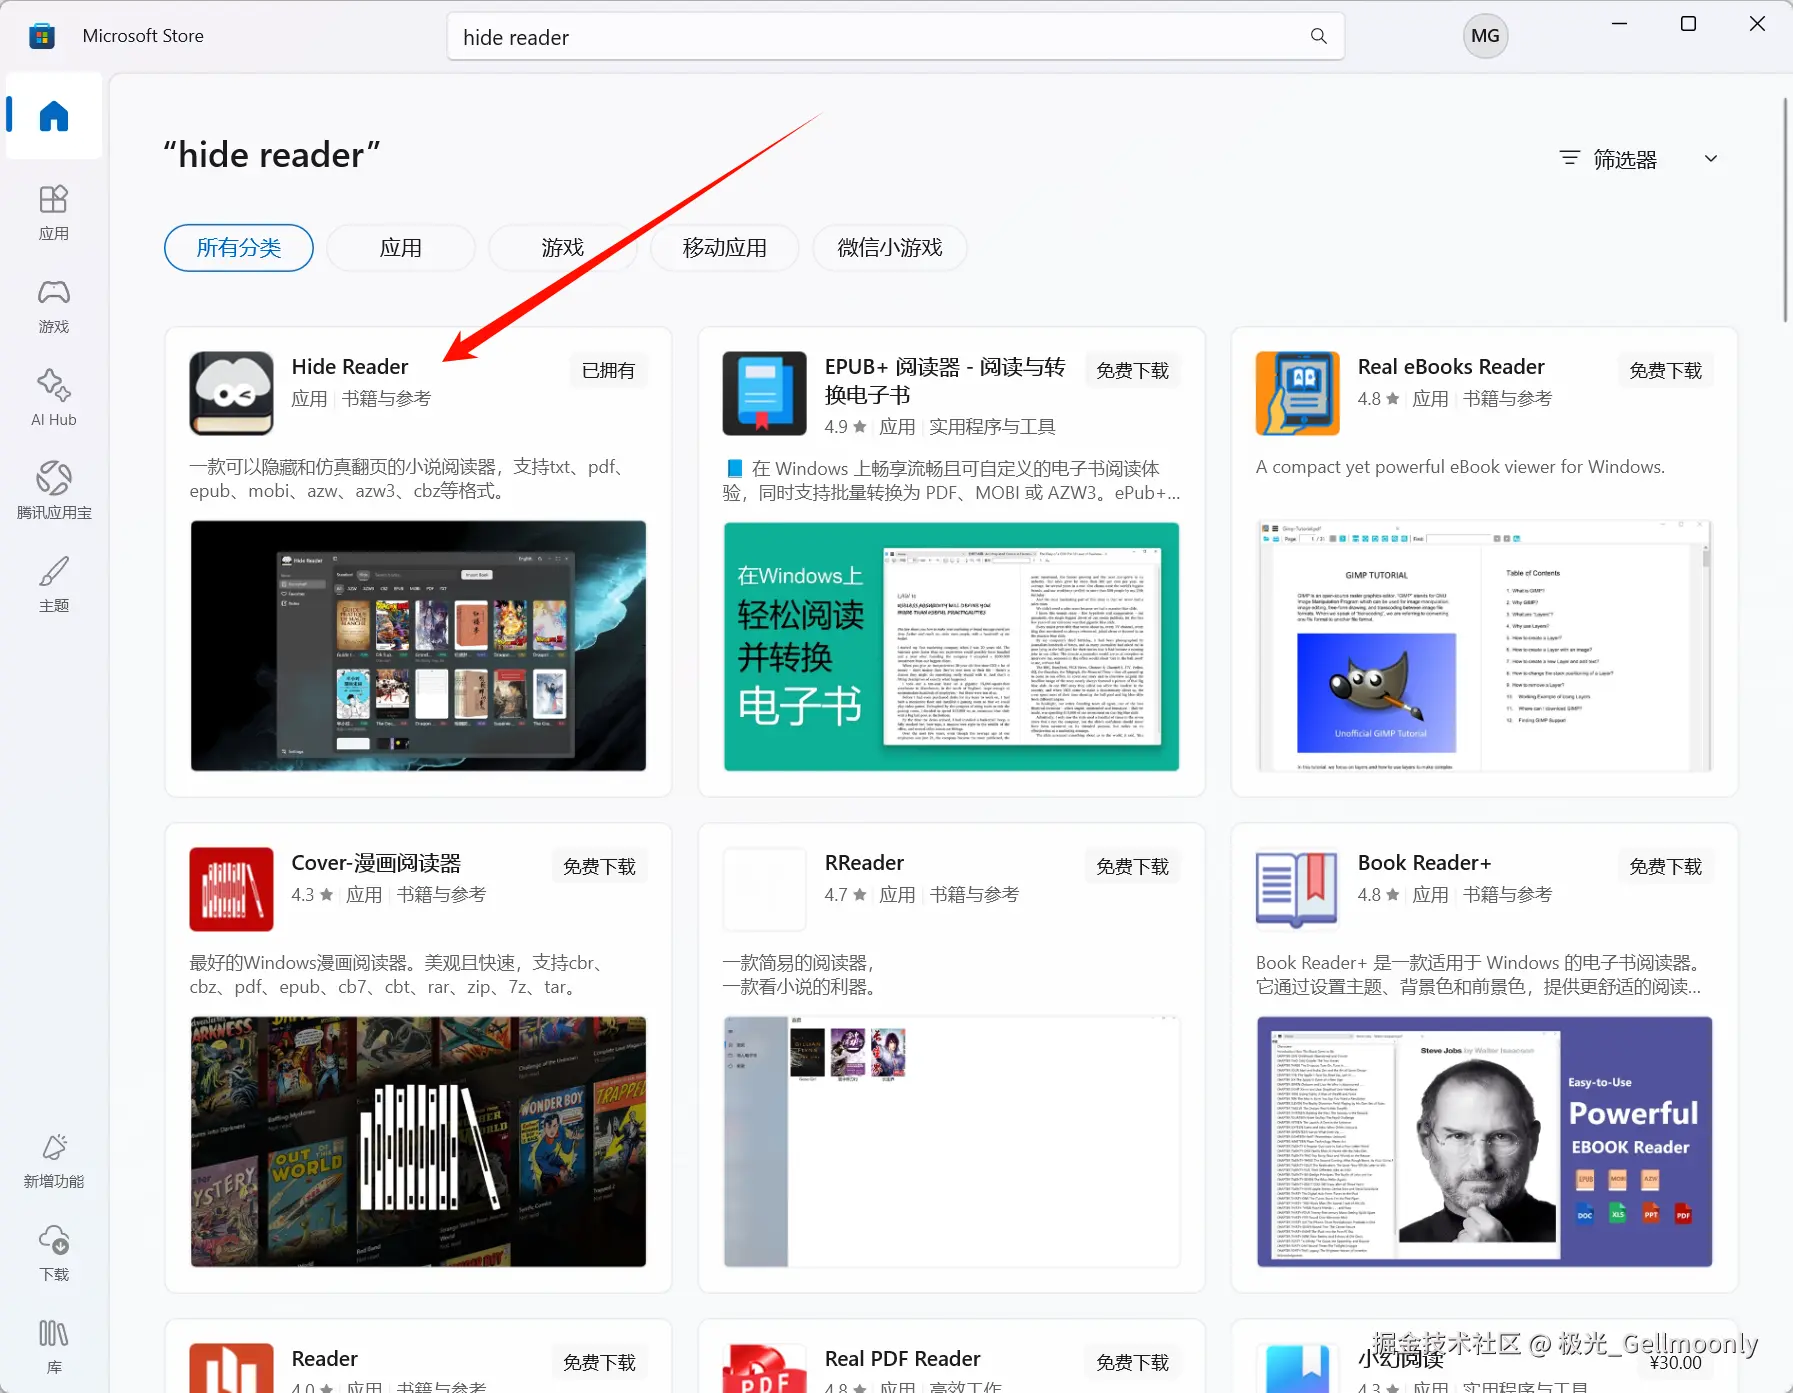
Task: Click the Book Reader+ app icon
Action: pyautogui.click(x=1297, y=889)
